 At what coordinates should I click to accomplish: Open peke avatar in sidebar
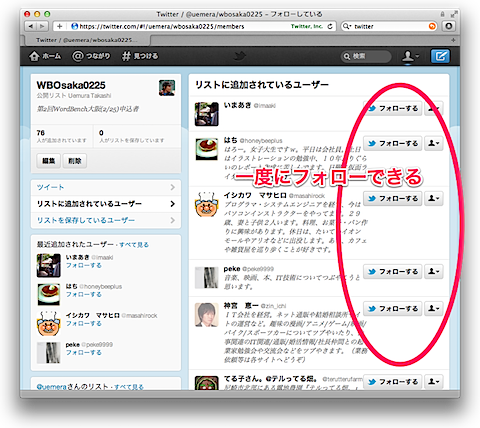[x=49, y=353]
